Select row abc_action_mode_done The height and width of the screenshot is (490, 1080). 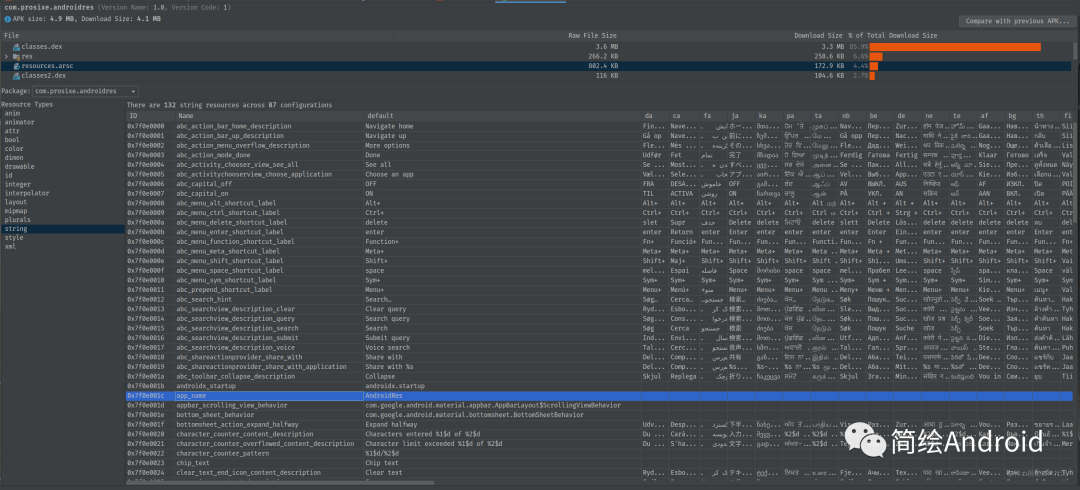(x=599, y=155)
